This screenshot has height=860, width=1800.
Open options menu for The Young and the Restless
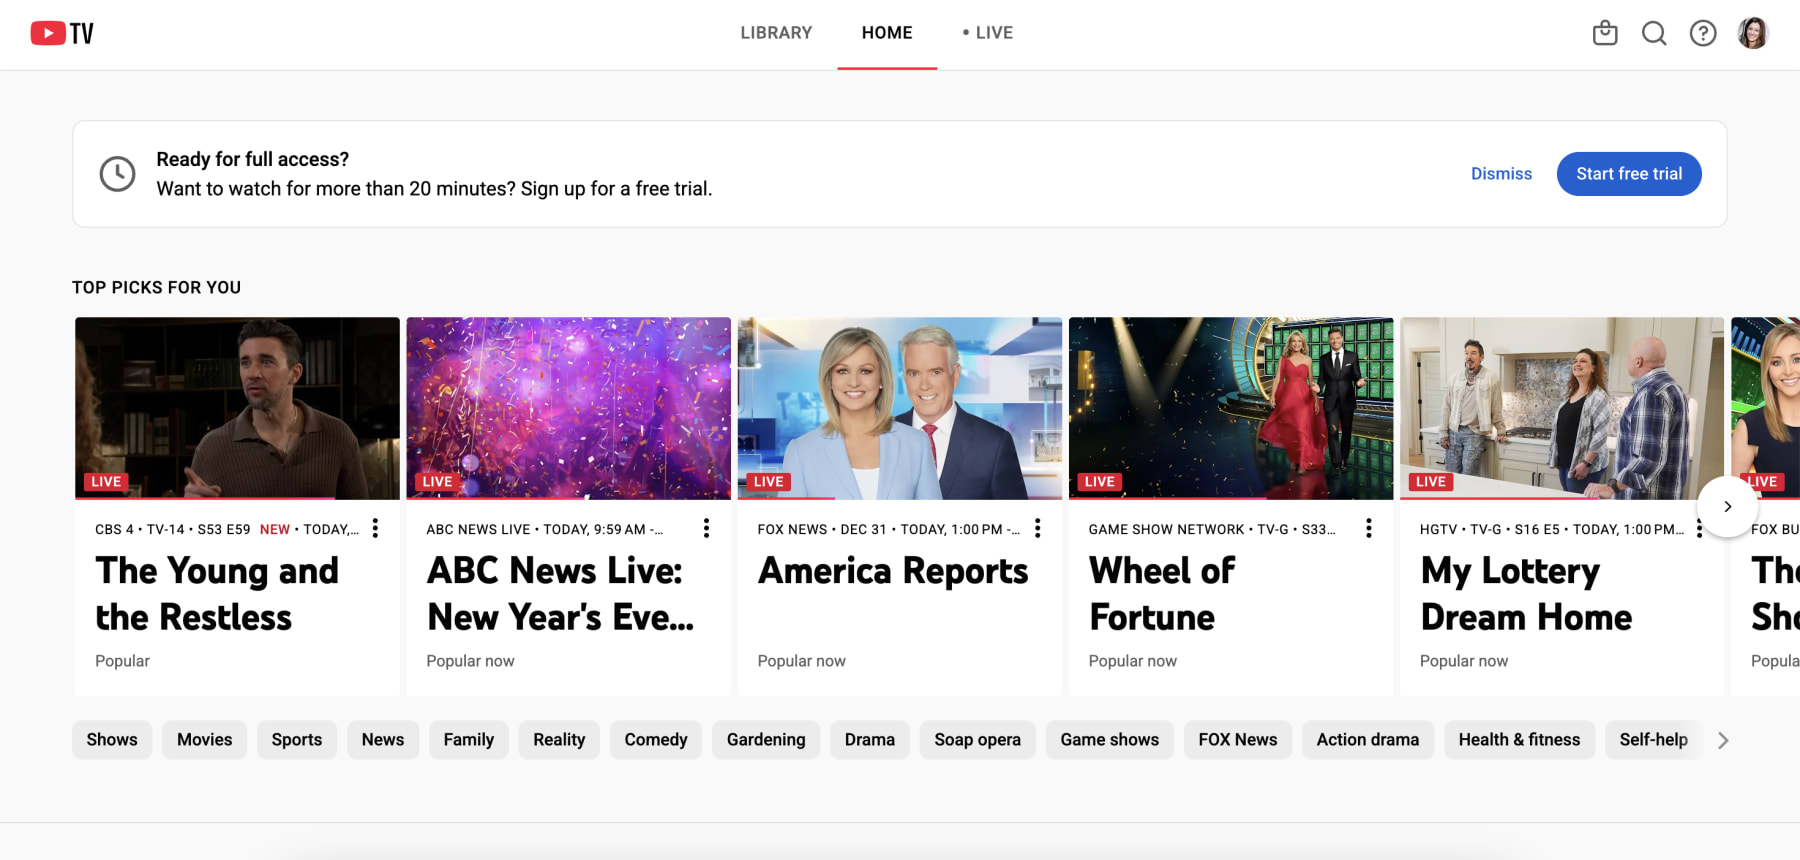click(x=375, y=528)
